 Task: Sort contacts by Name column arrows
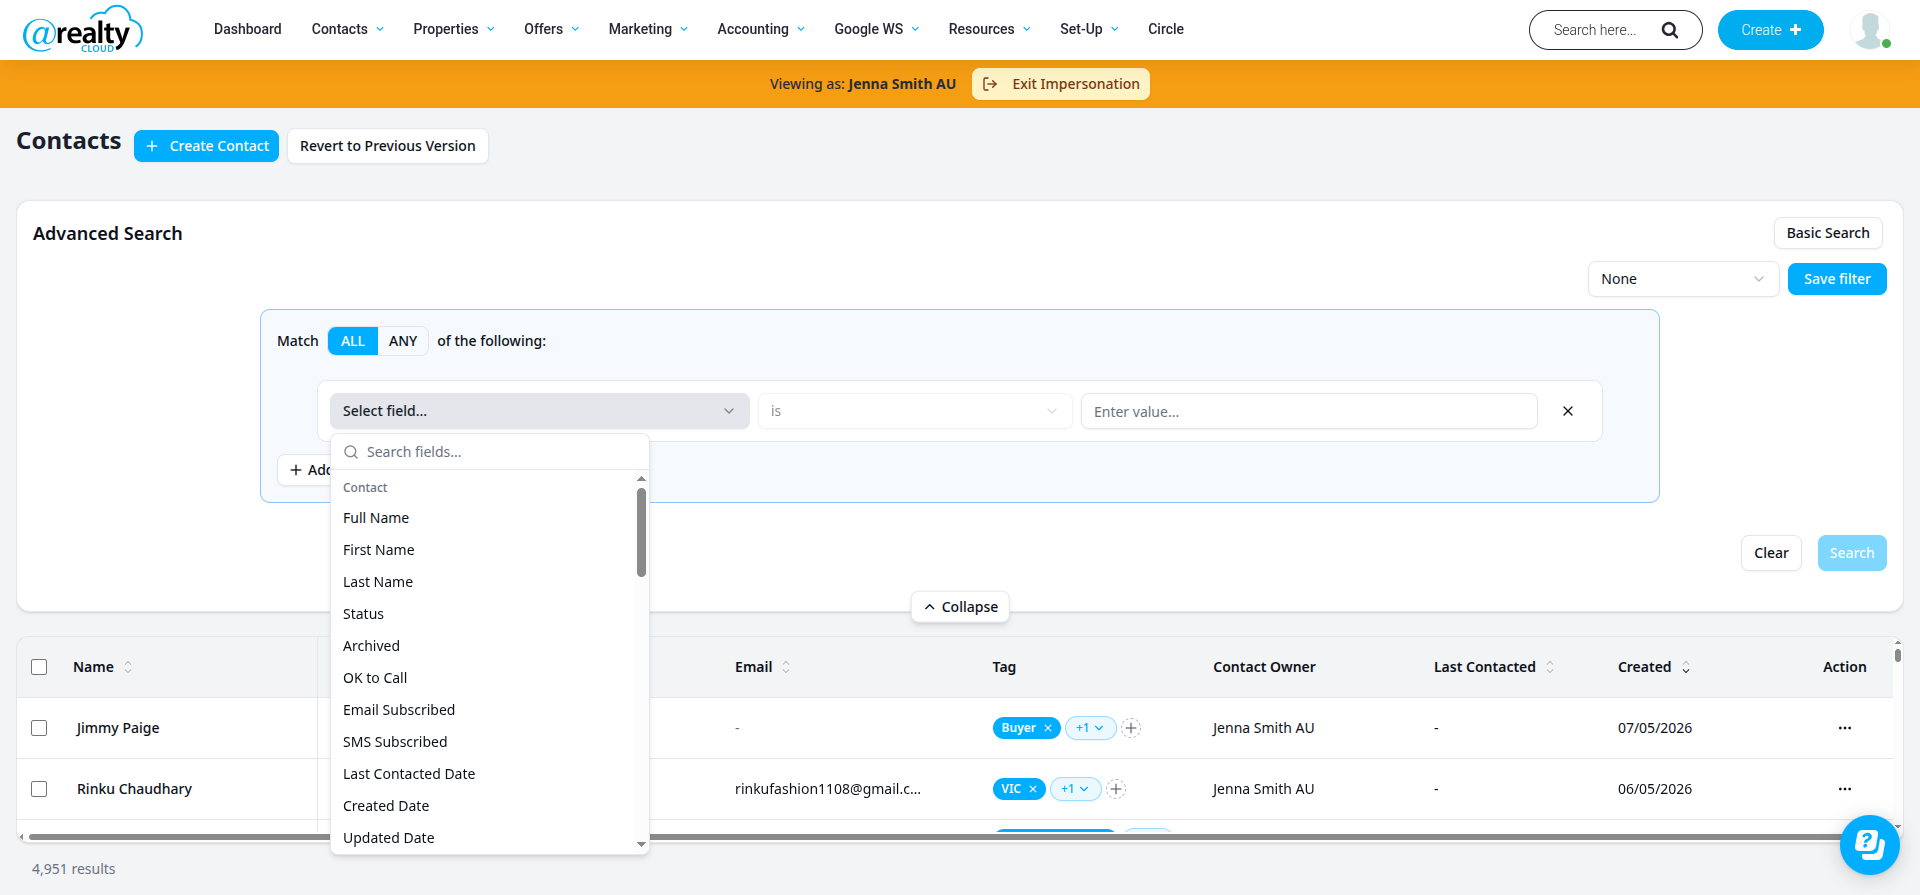point(128,667)
